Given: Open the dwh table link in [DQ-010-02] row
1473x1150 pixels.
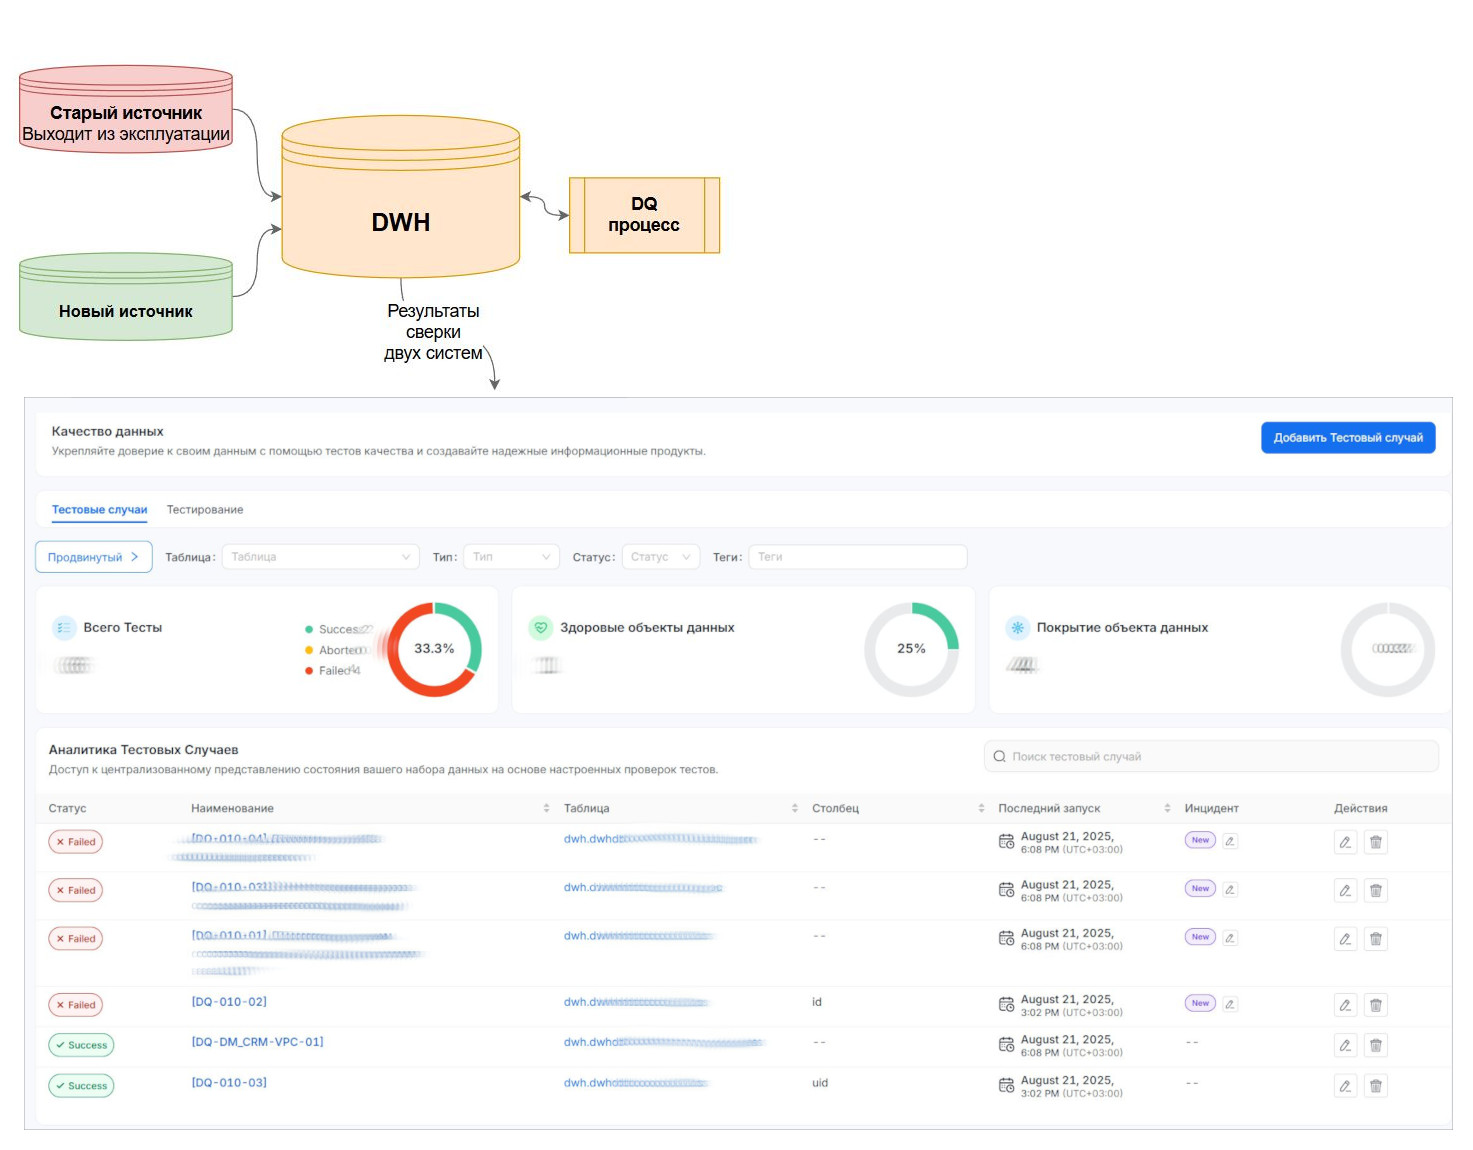Looking at the screenshot, I should coord(636,1002).
